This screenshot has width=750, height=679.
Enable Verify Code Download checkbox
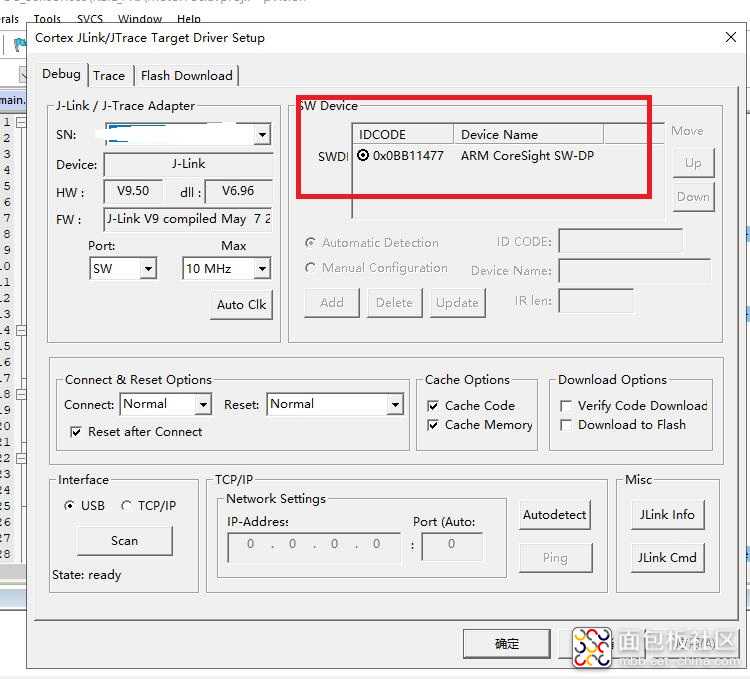pos(565,406)
